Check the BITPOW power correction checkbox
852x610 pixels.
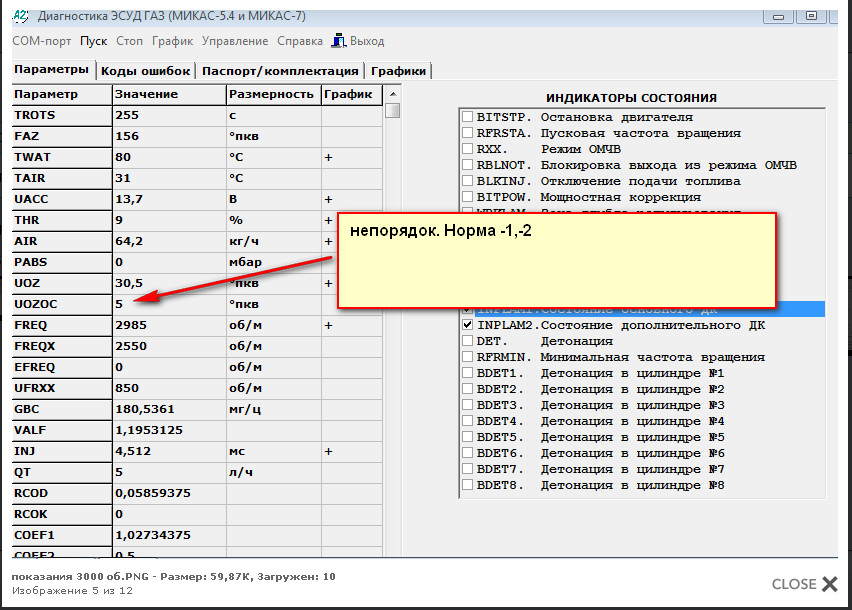[467, 197]
